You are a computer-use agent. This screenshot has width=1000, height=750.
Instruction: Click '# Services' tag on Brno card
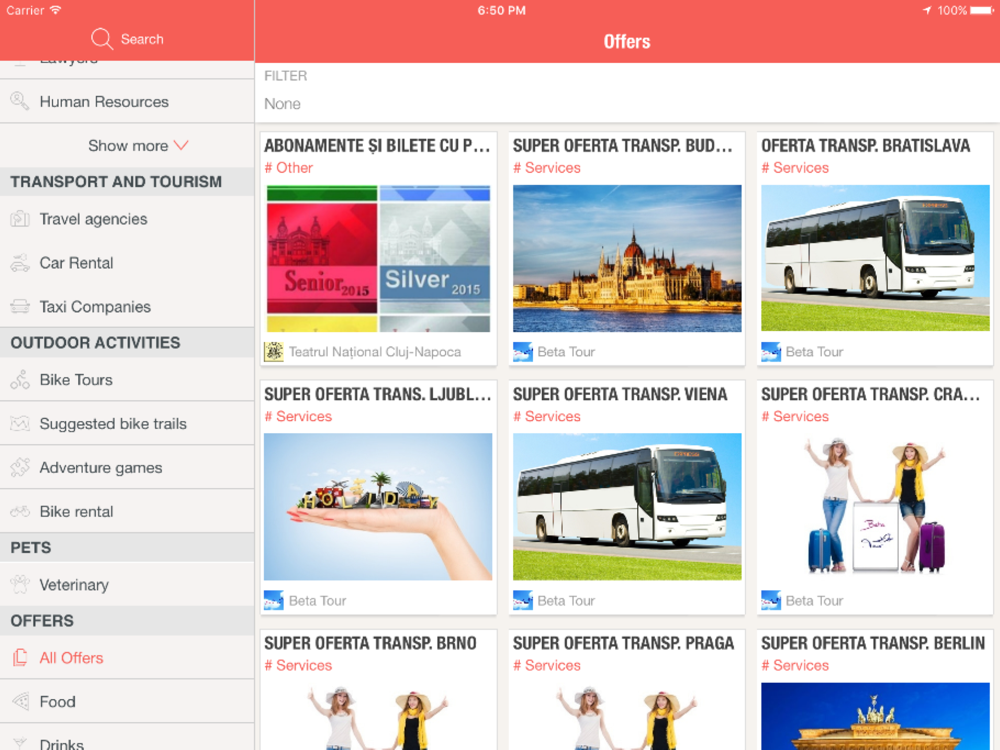tap(298, 665)
